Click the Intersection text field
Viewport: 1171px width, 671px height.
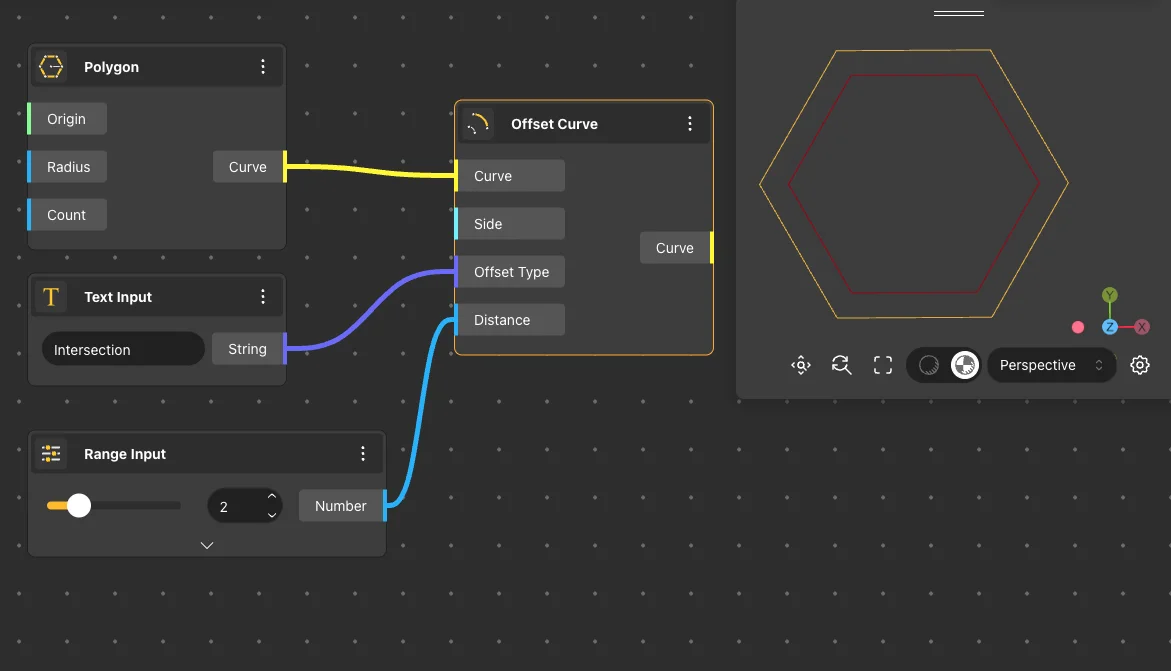tap(122, 349)
